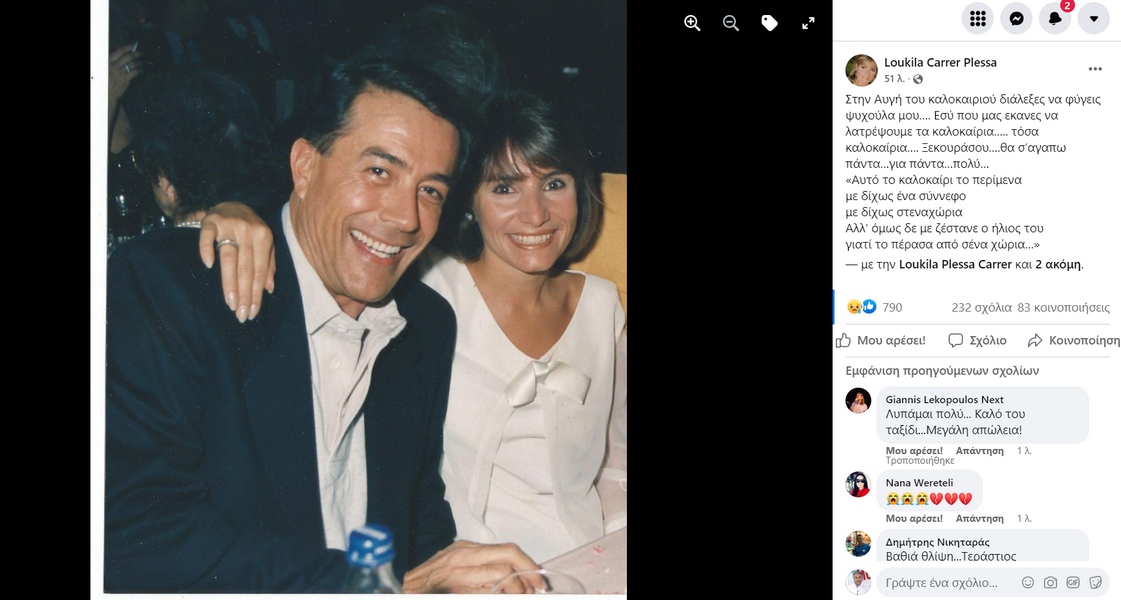
Task: Open the Facebook menu grid
Action: 977,18
